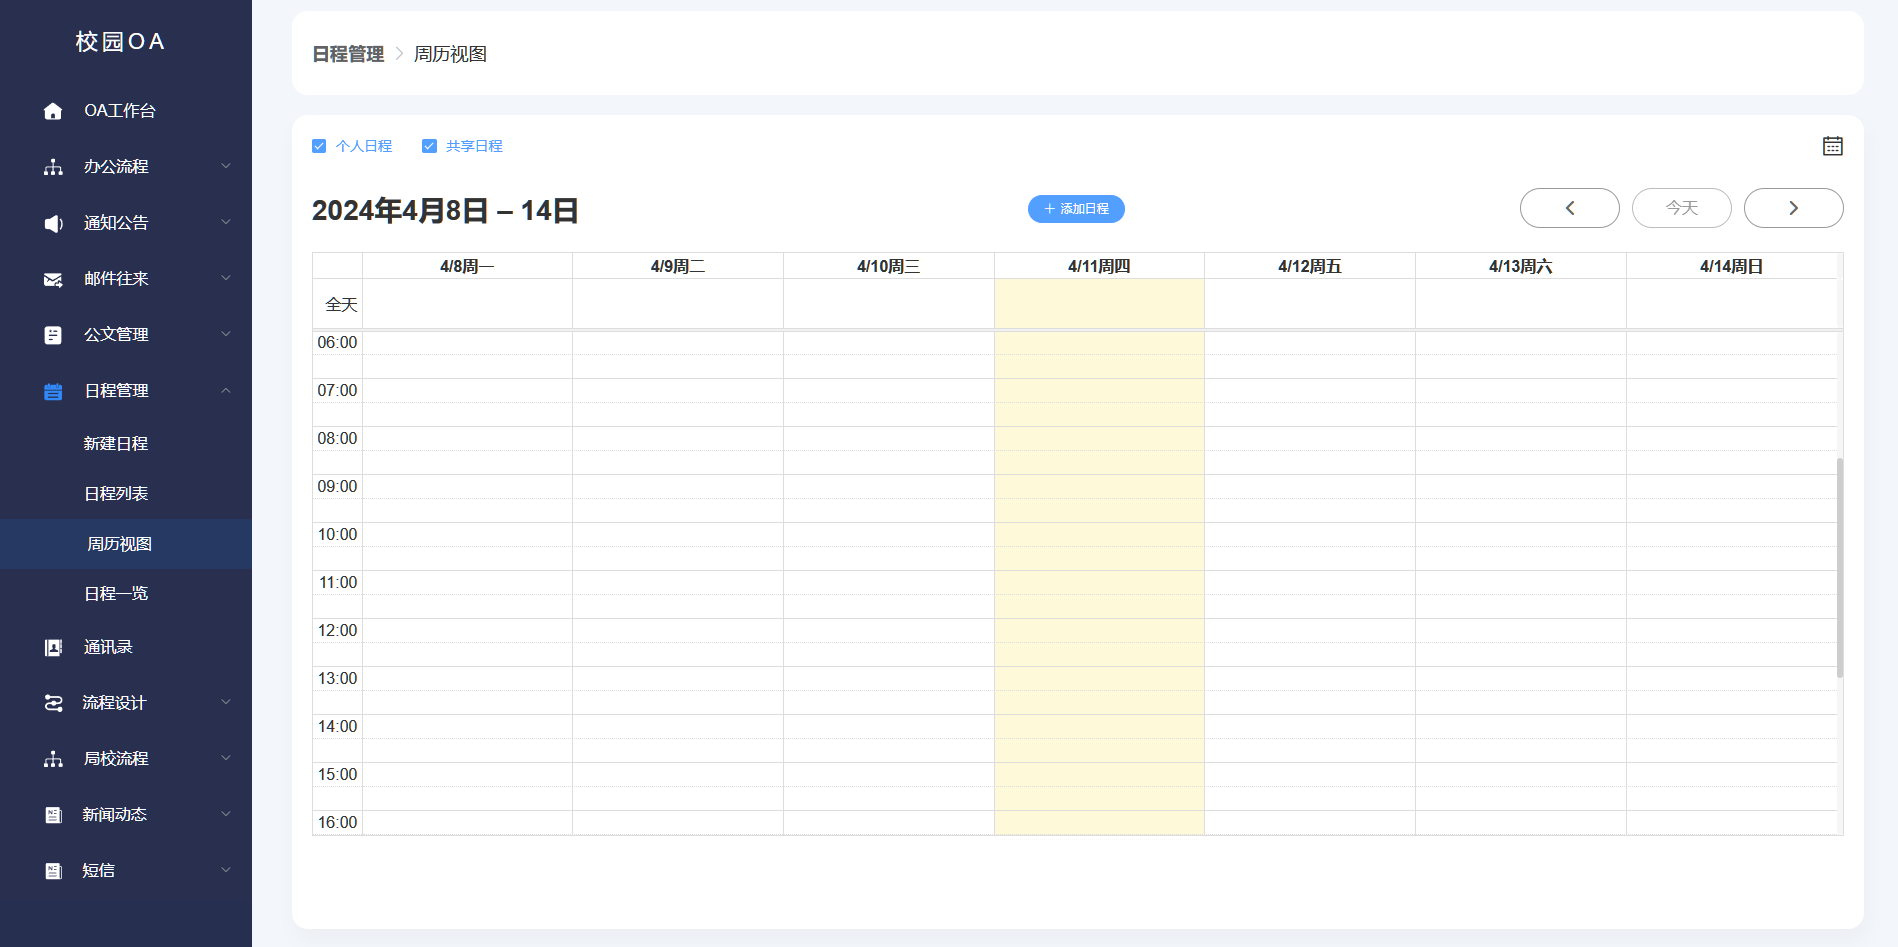The width and height of the screenshot is (1898, 947).
Task: Click the 全天 row label
Action: pos(341,304)
